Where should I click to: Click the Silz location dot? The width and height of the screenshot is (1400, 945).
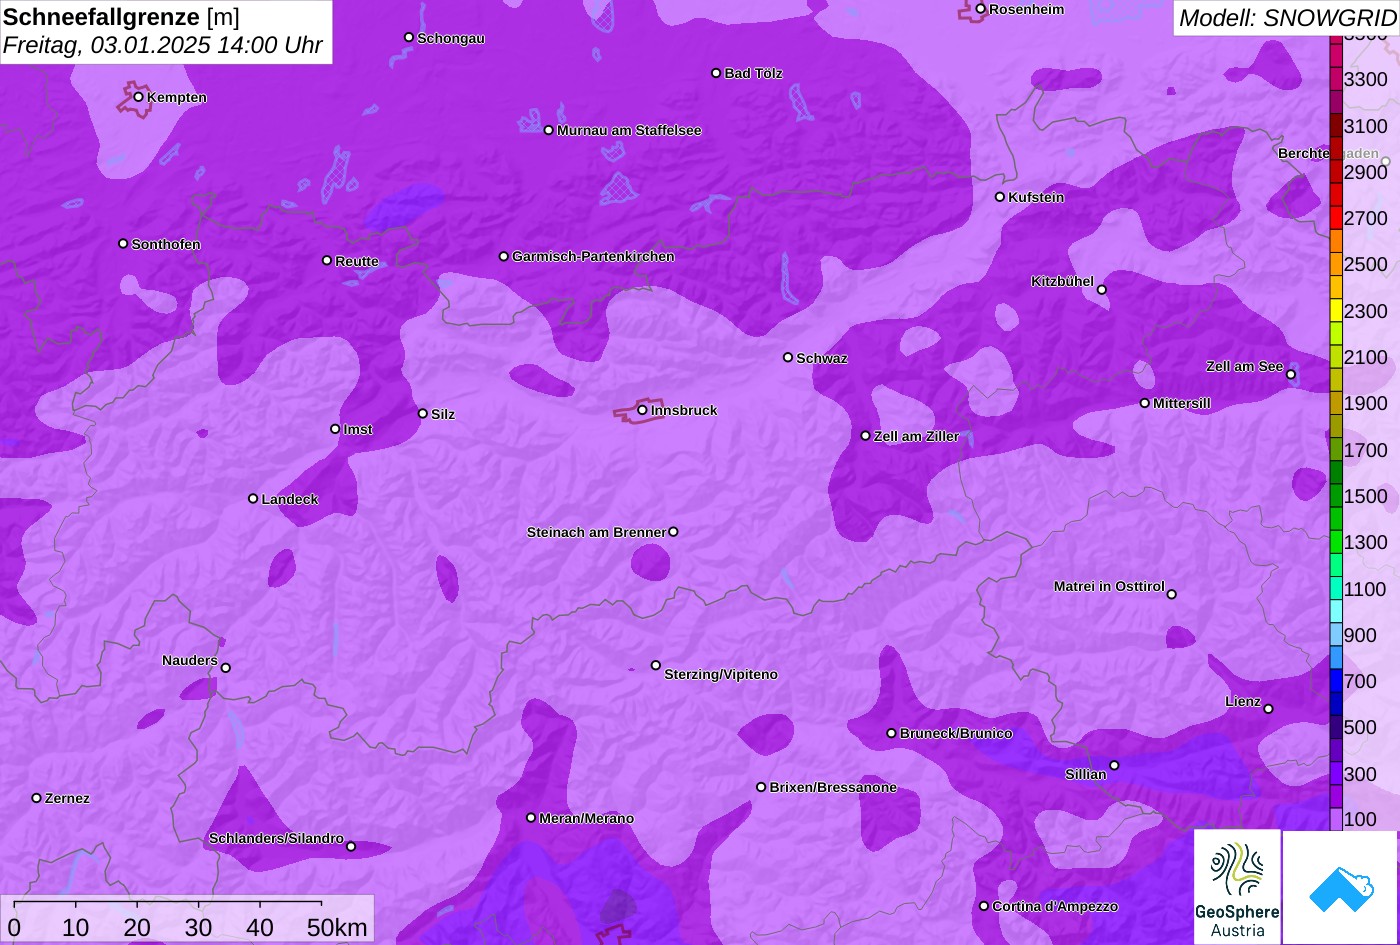click(422, 413)
